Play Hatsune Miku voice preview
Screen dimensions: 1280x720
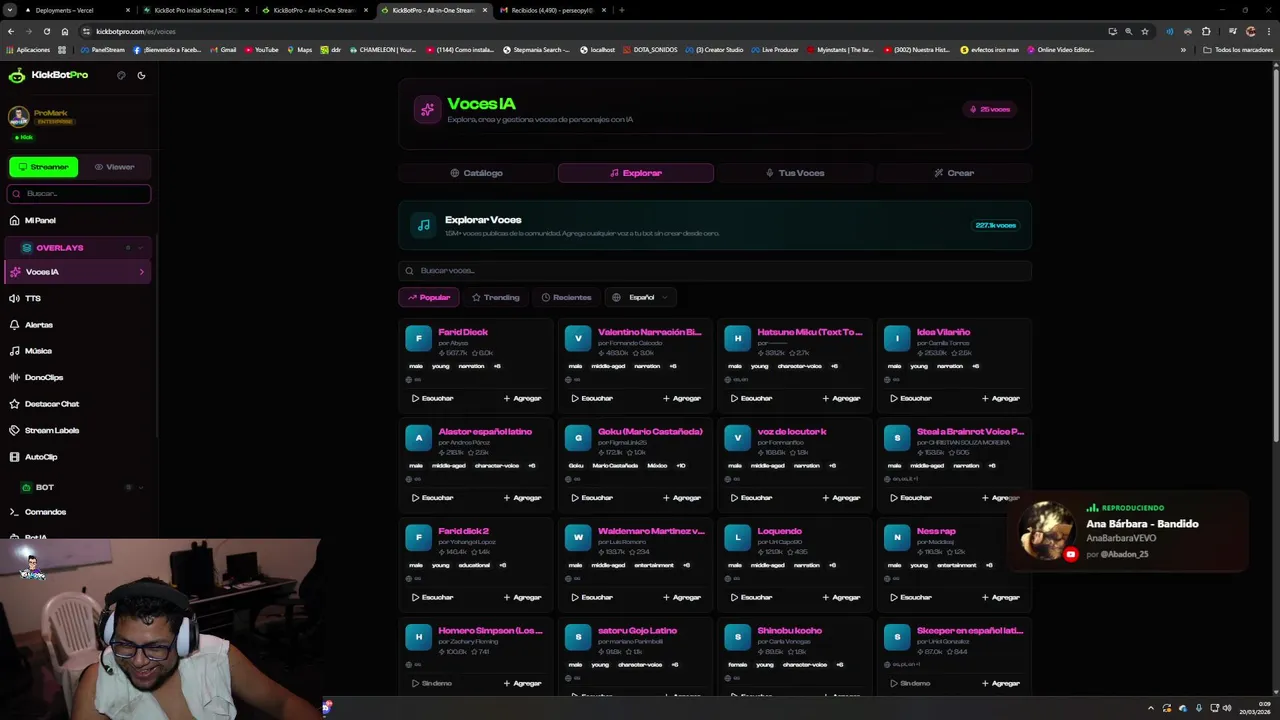751,398
